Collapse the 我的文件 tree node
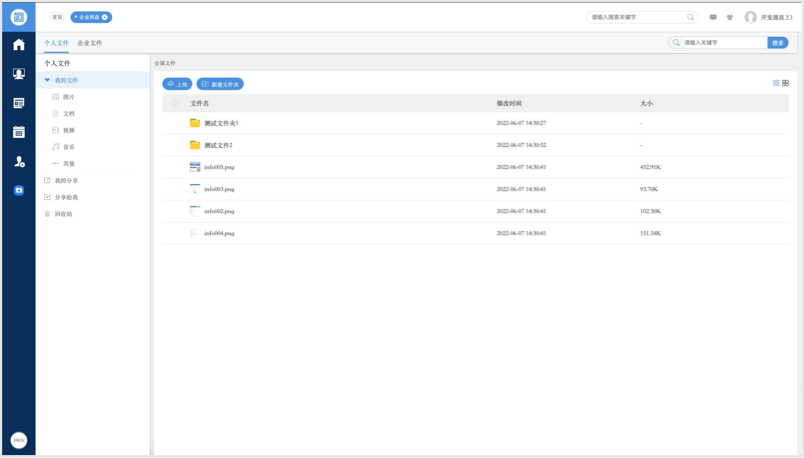 tap(47, 80)
